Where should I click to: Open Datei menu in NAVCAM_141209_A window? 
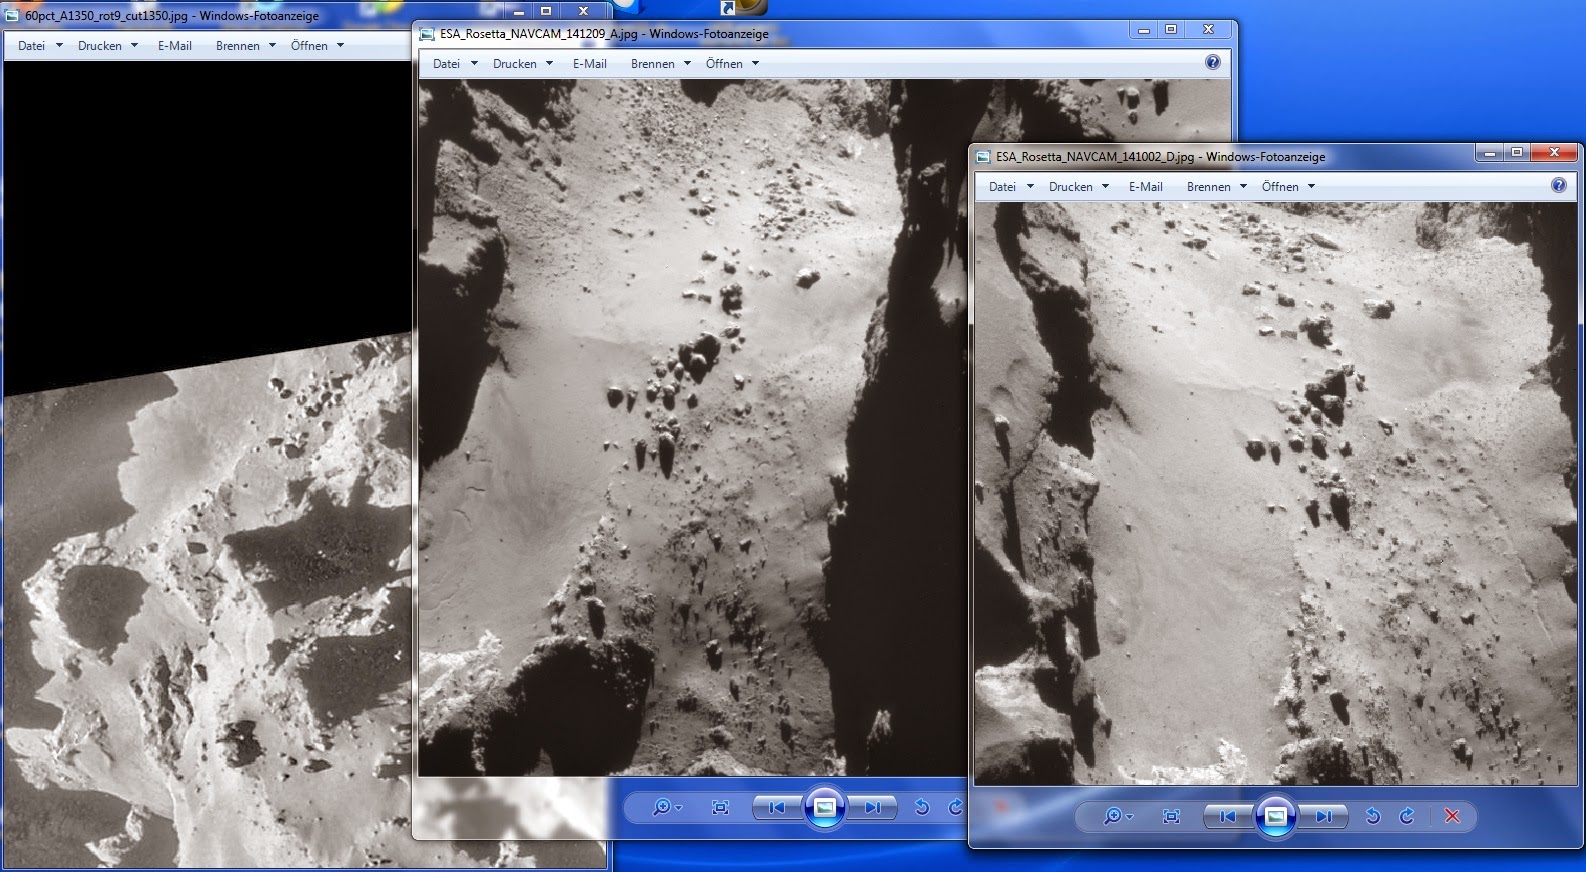point(453,63)
